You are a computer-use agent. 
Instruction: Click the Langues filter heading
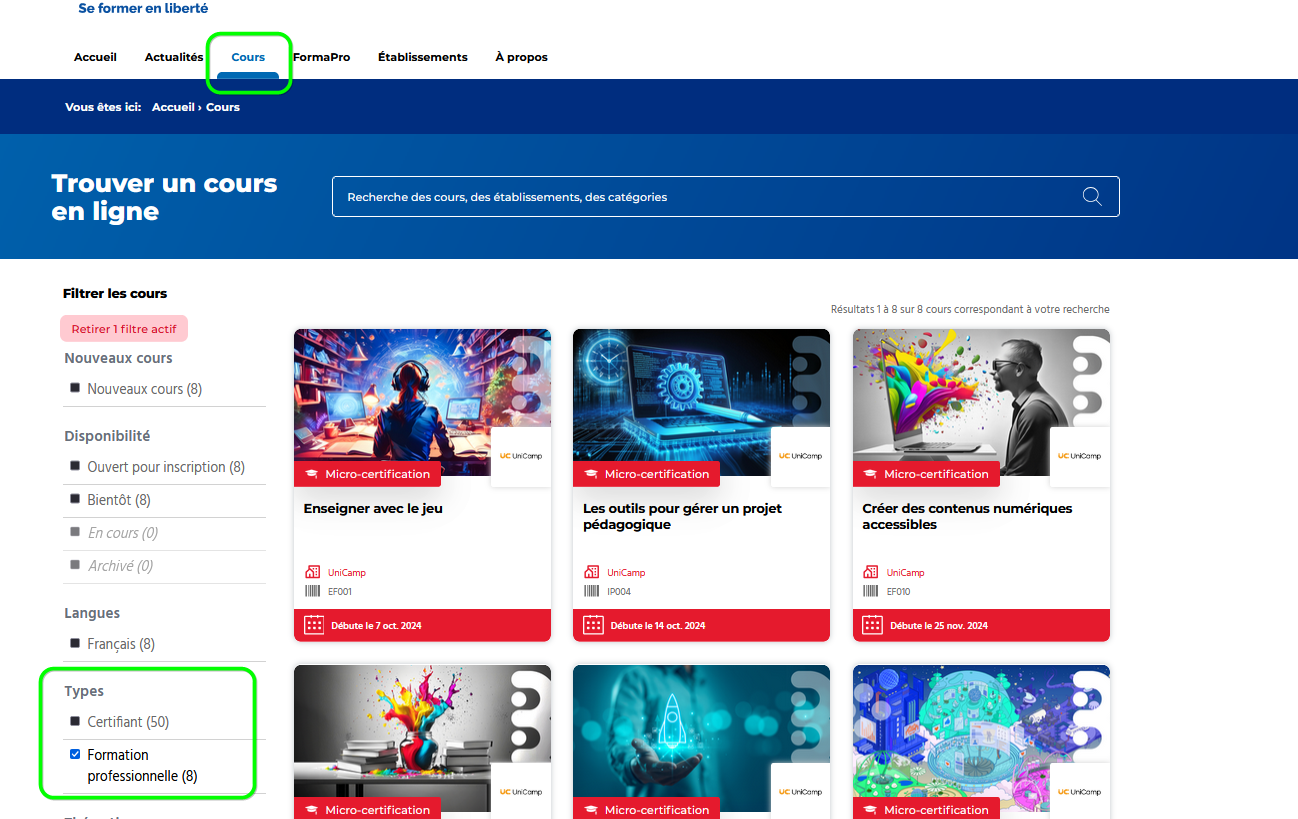(92, 613)
